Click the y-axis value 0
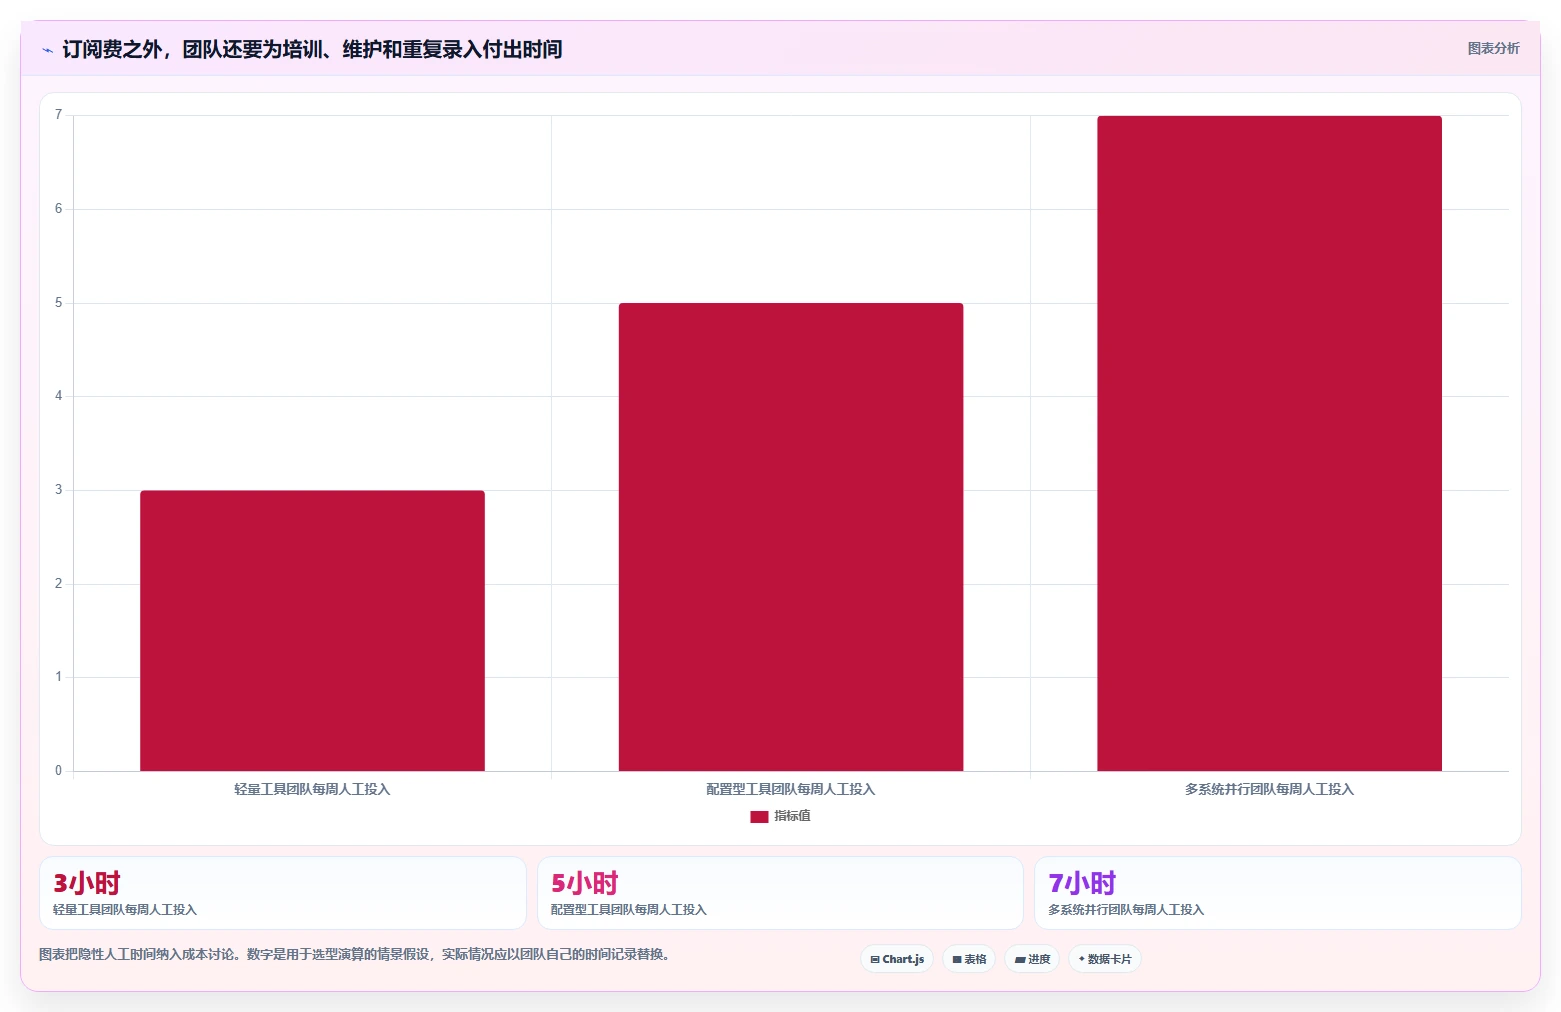The height and width of the screenshot is (1012, 1561). pyautogui.click(x=58, y=771)
